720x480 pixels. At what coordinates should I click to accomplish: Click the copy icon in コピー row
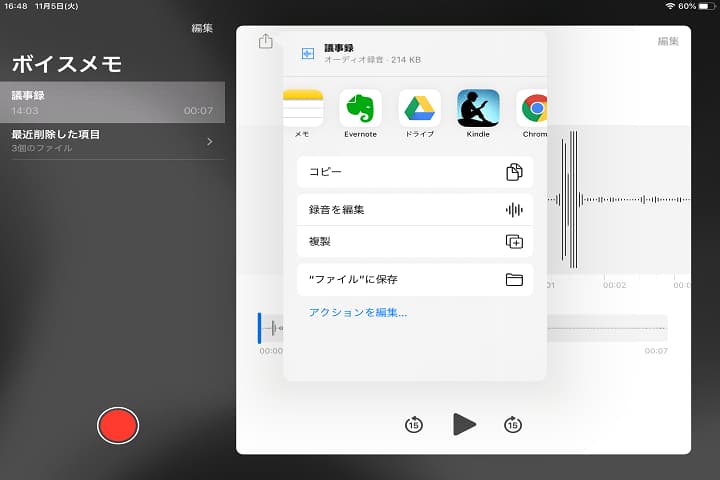(x=514, y=172)
